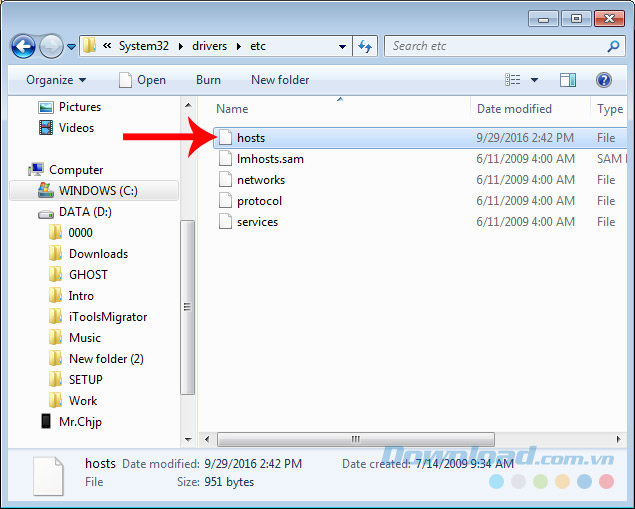Toggle the preview pane
635x509 pixels.
coord(568,80)
